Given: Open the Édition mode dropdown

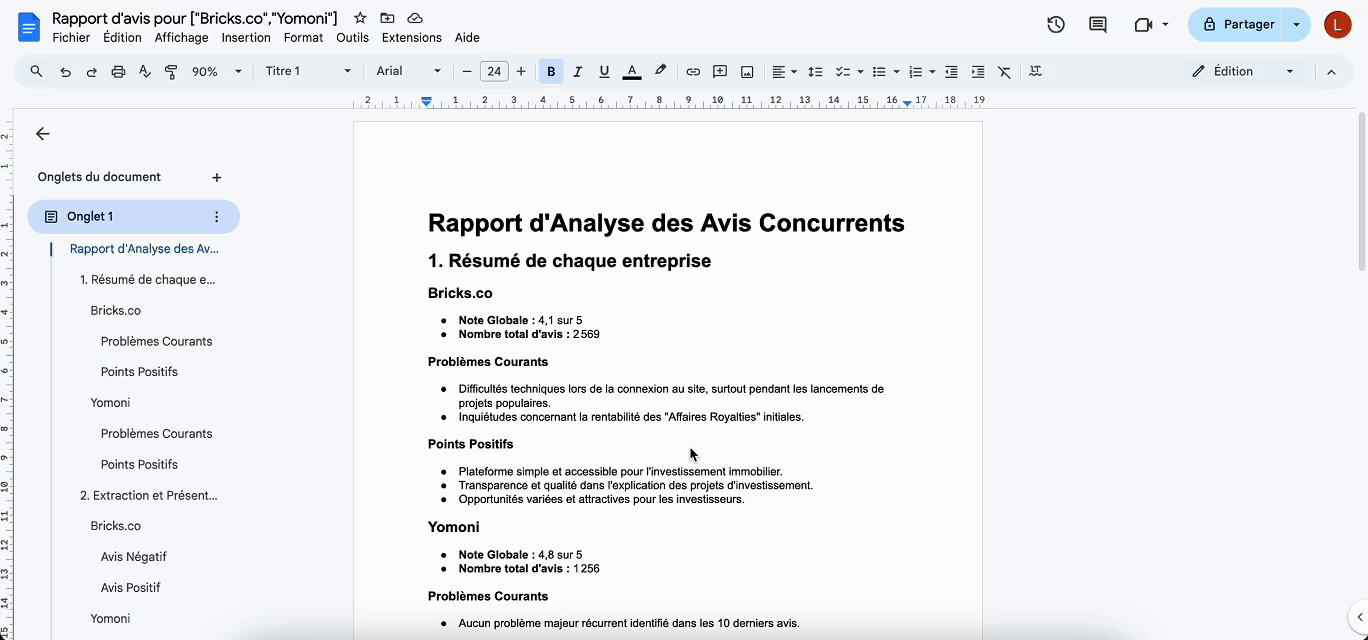Looking at the screenshot, I should pos(1243,71).
